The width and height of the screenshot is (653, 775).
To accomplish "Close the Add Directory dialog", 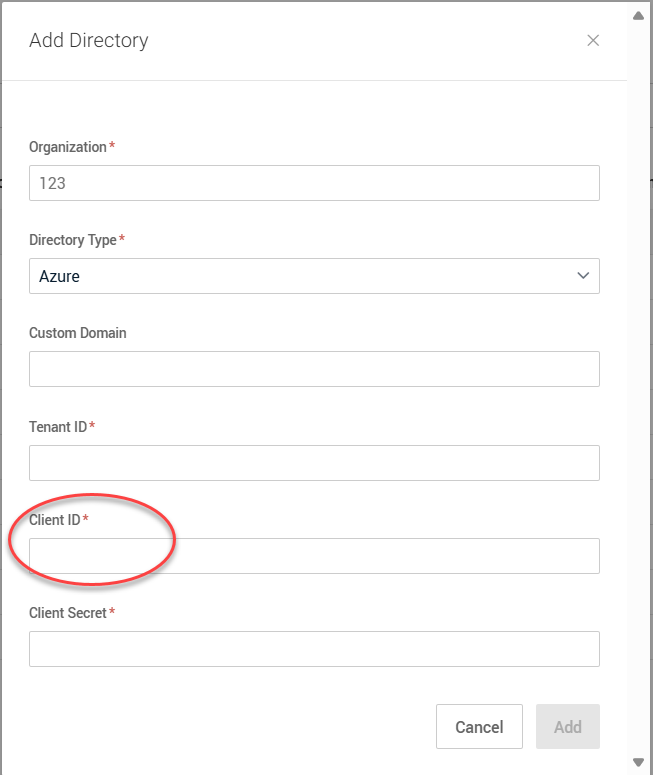I will [593, 41].
